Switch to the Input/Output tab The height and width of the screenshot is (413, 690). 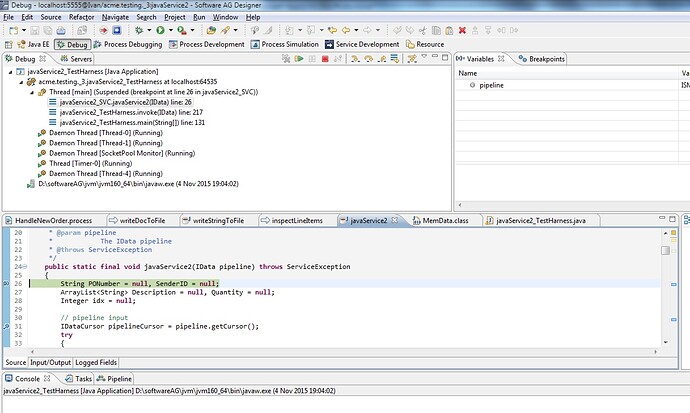(x=50, y=362)
